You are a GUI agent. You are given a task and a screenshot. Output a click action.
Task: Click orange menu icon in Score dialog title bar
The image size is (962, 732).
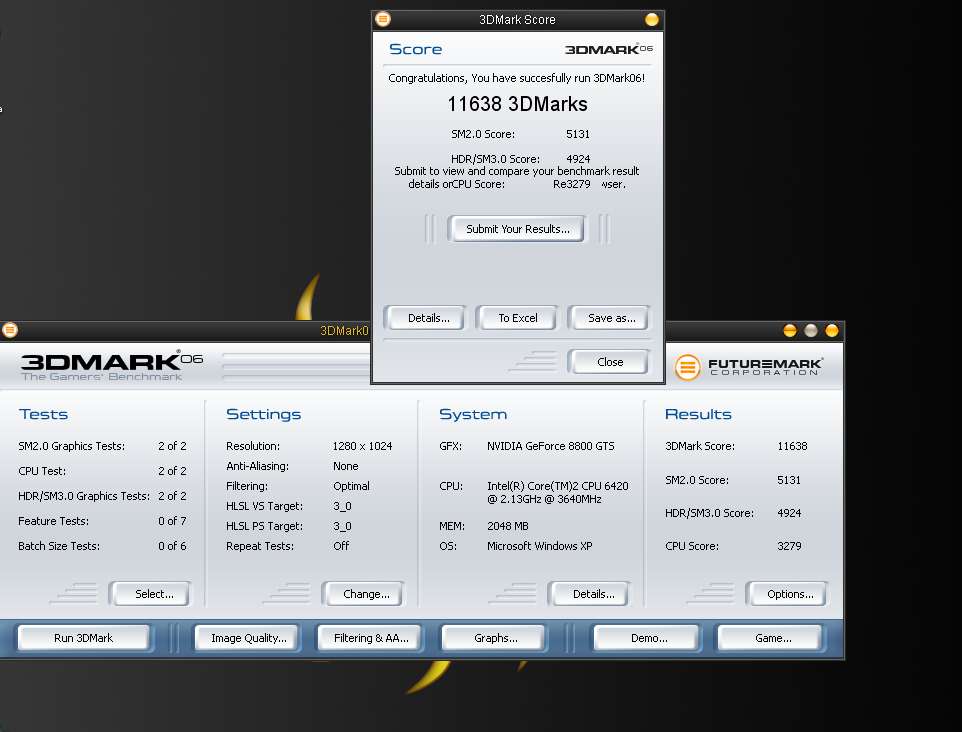[383, 19]
